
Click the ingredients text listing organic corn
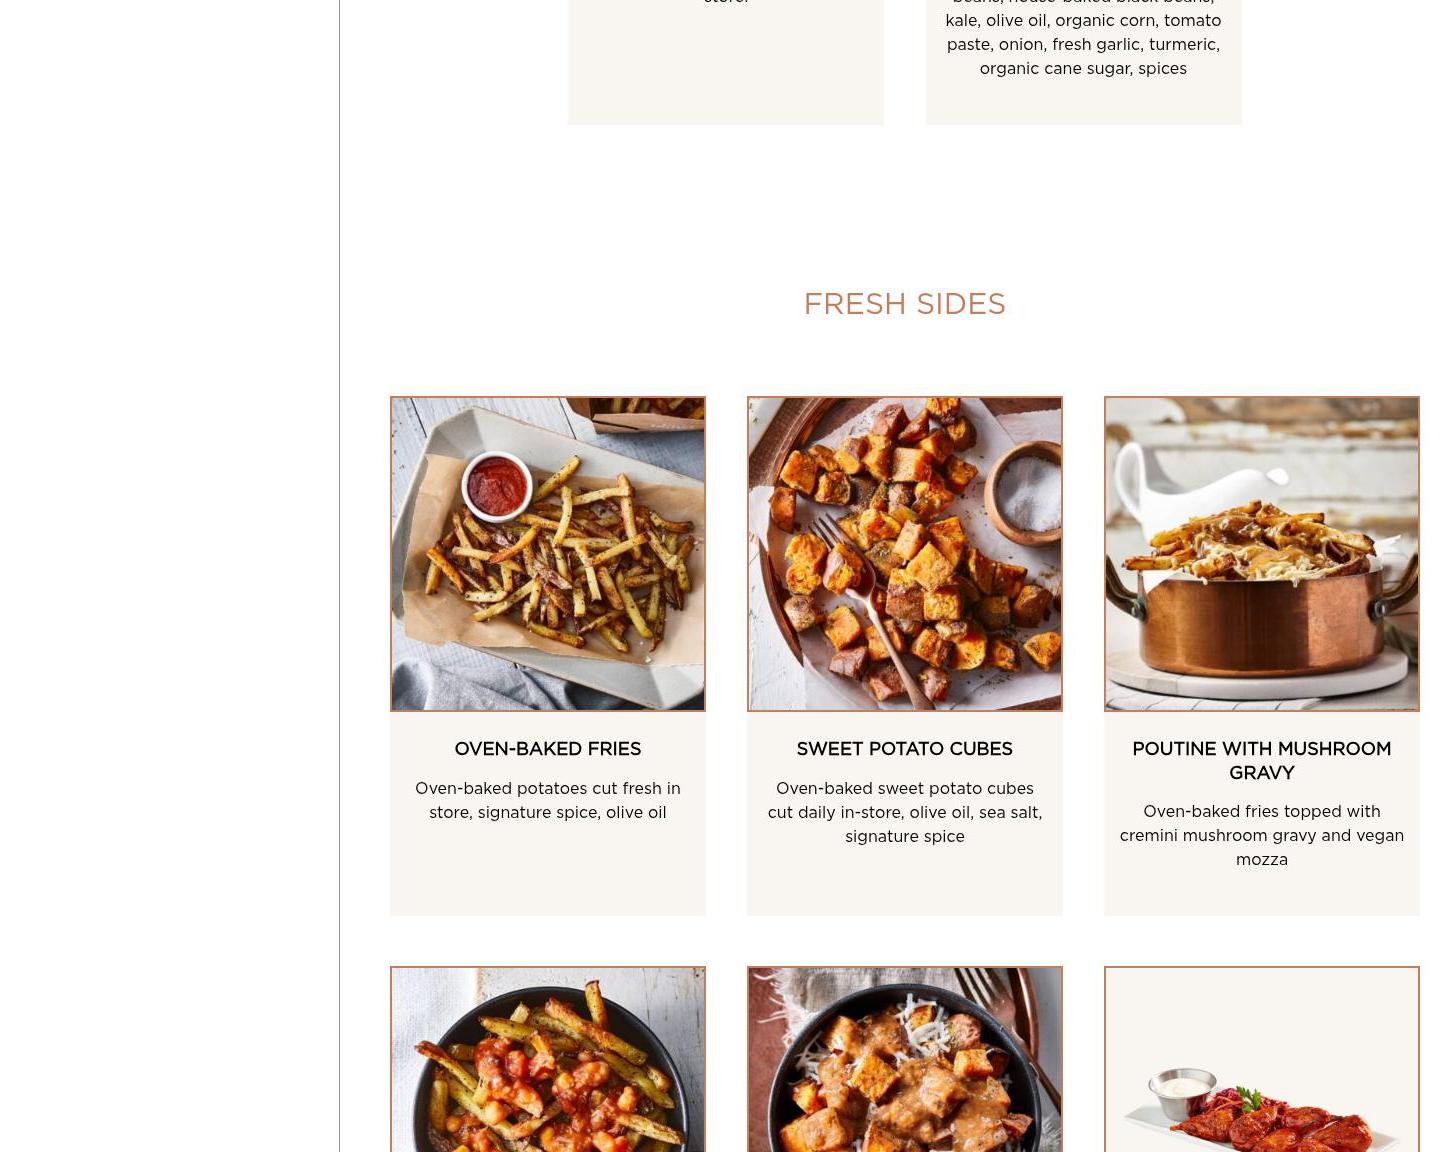tap(1083, 34)
